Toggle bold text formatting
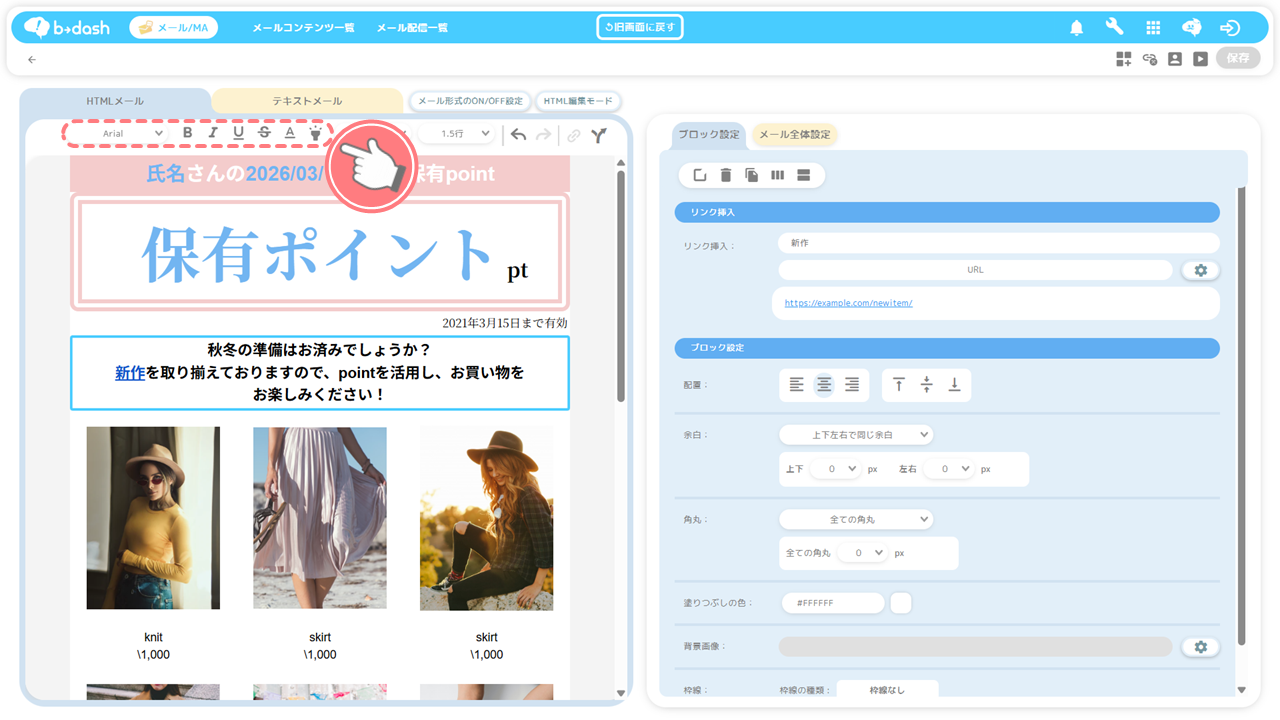 (187, 133)
